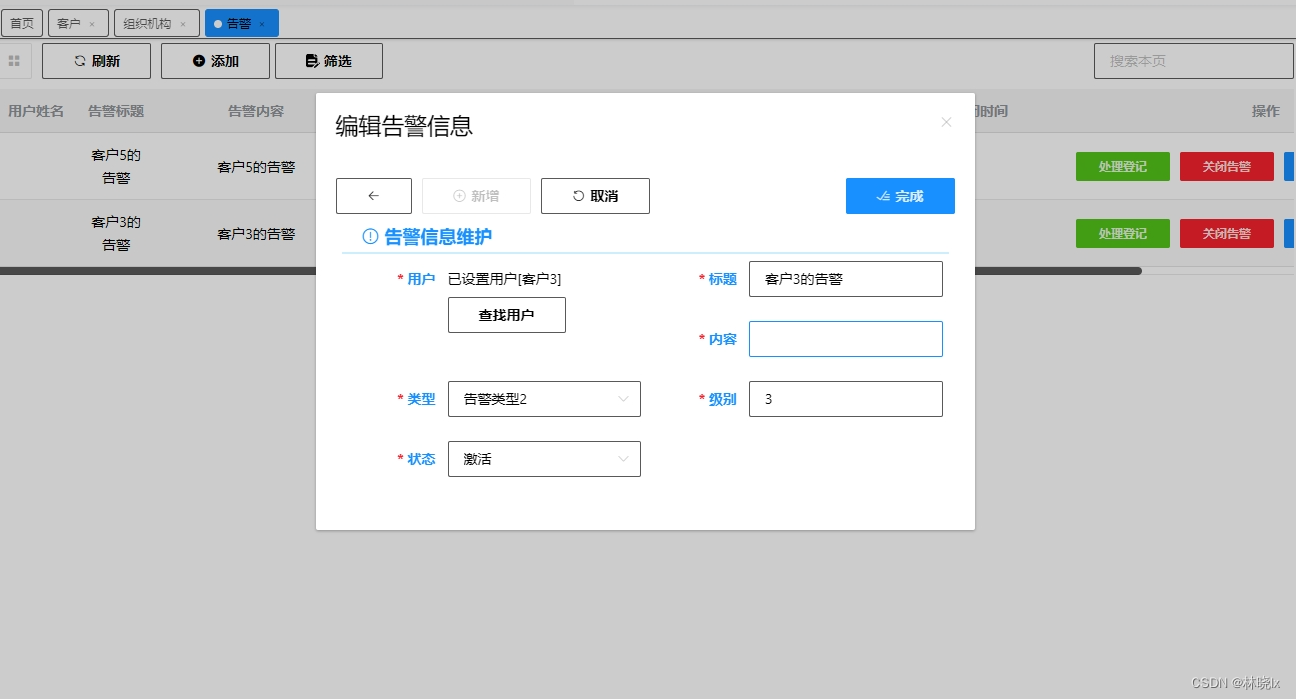Screen dimensions: 1296x699
Task: Switch to the 首页 tab
Action: pyautogui.click(x=22, y=23)
